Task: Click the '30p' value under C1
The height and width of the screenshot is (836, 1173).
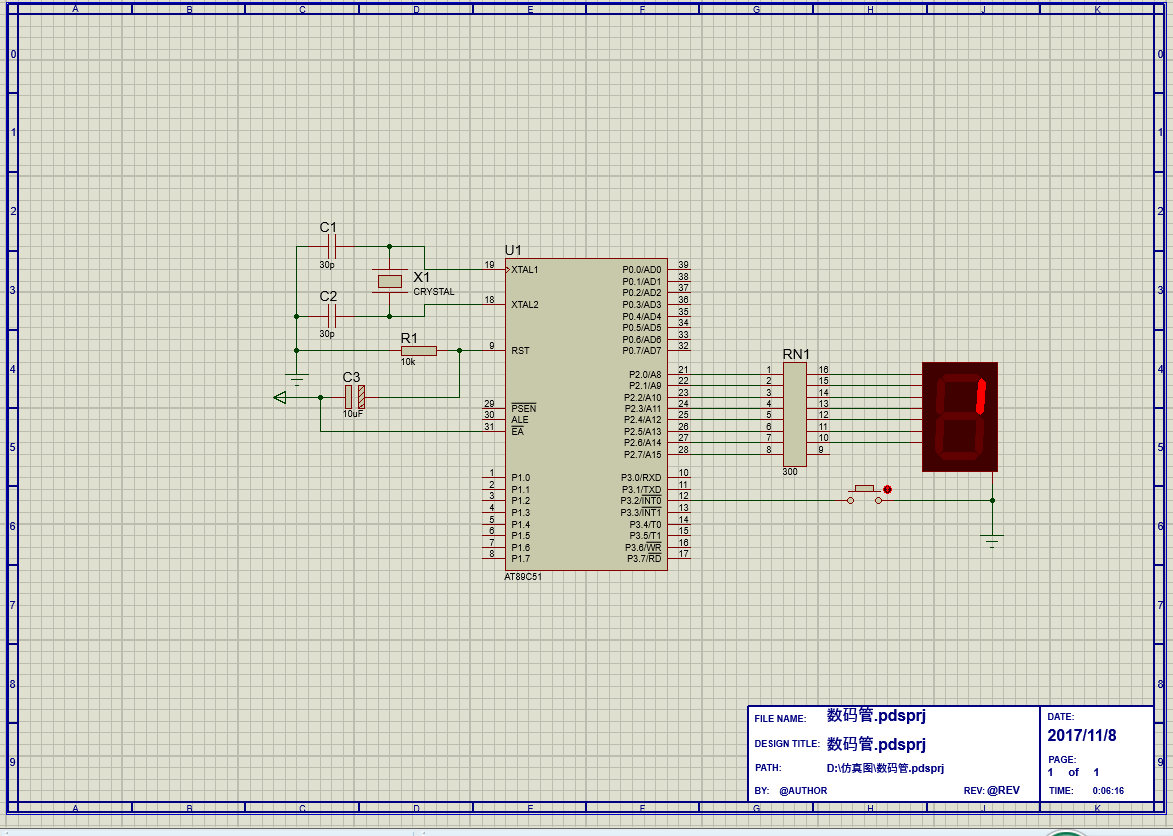Action: coord(327,265)
